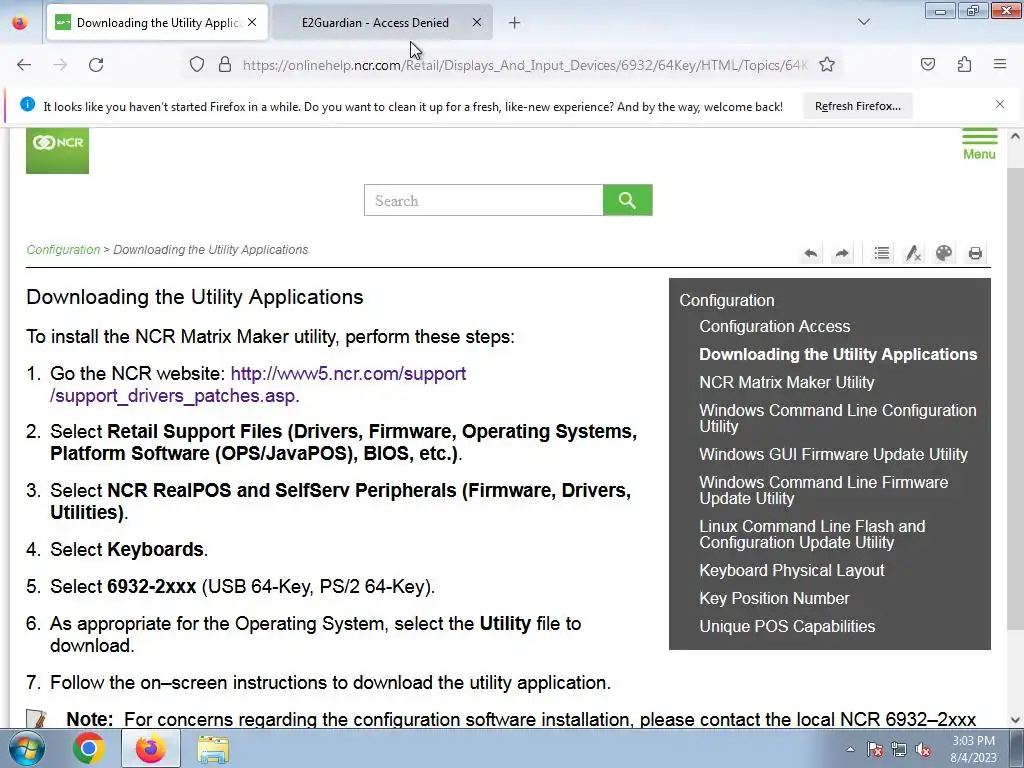Image resolution: width=1024 pixels, height=768 pixels.
Task: Click the Action Center flag icon
Action: tap(875, 750)
